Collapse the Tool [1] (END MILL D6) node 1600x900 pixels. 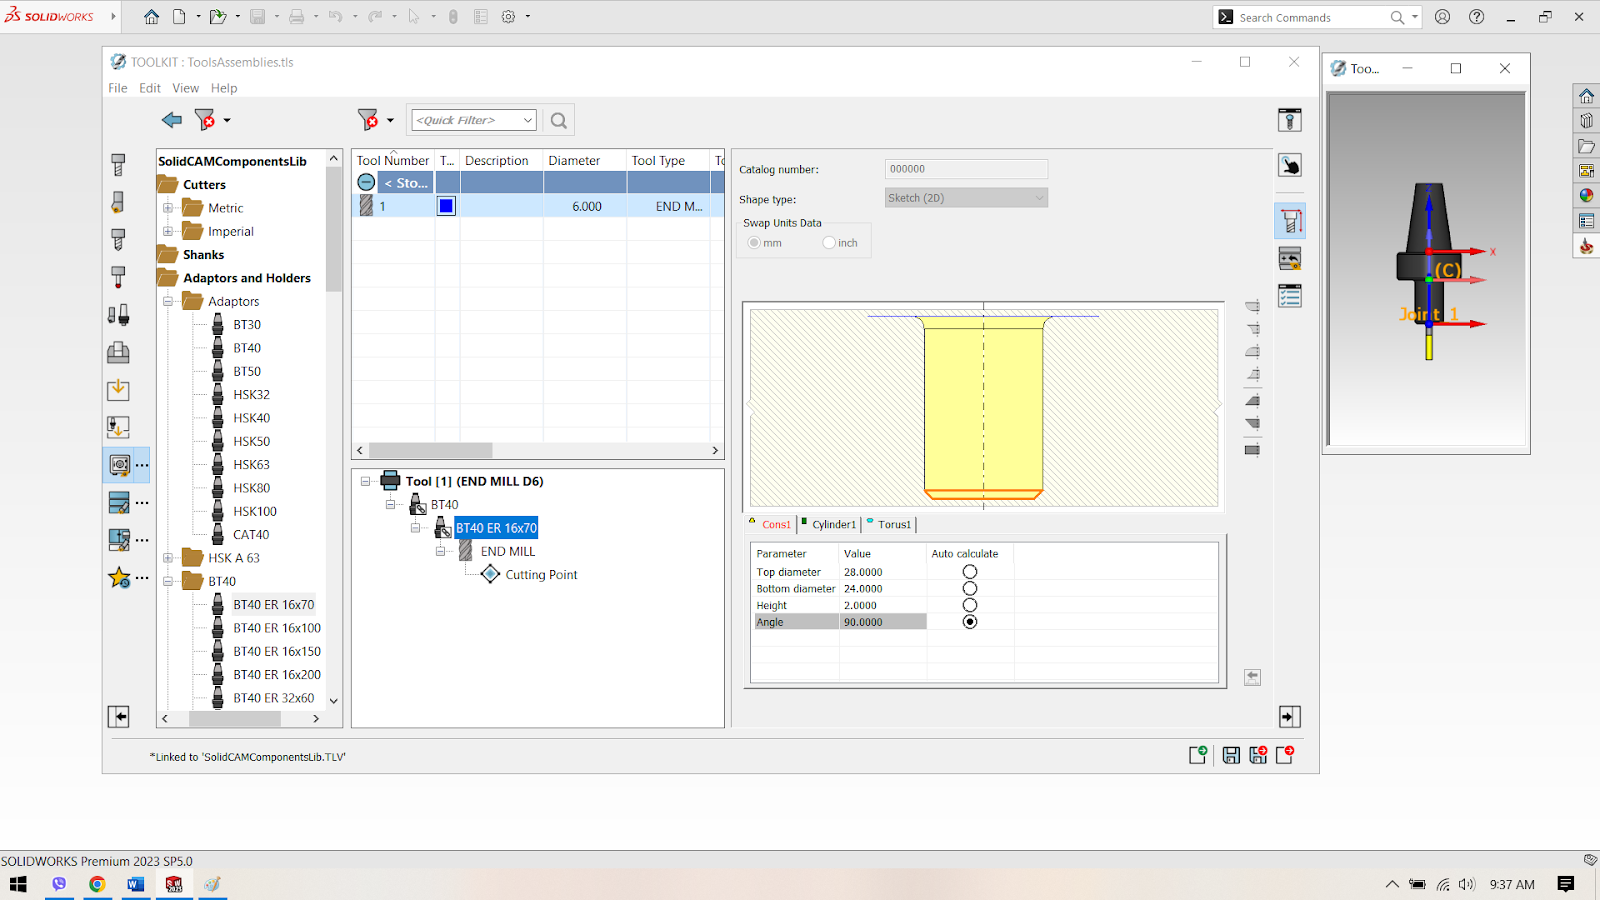point(365,481)
